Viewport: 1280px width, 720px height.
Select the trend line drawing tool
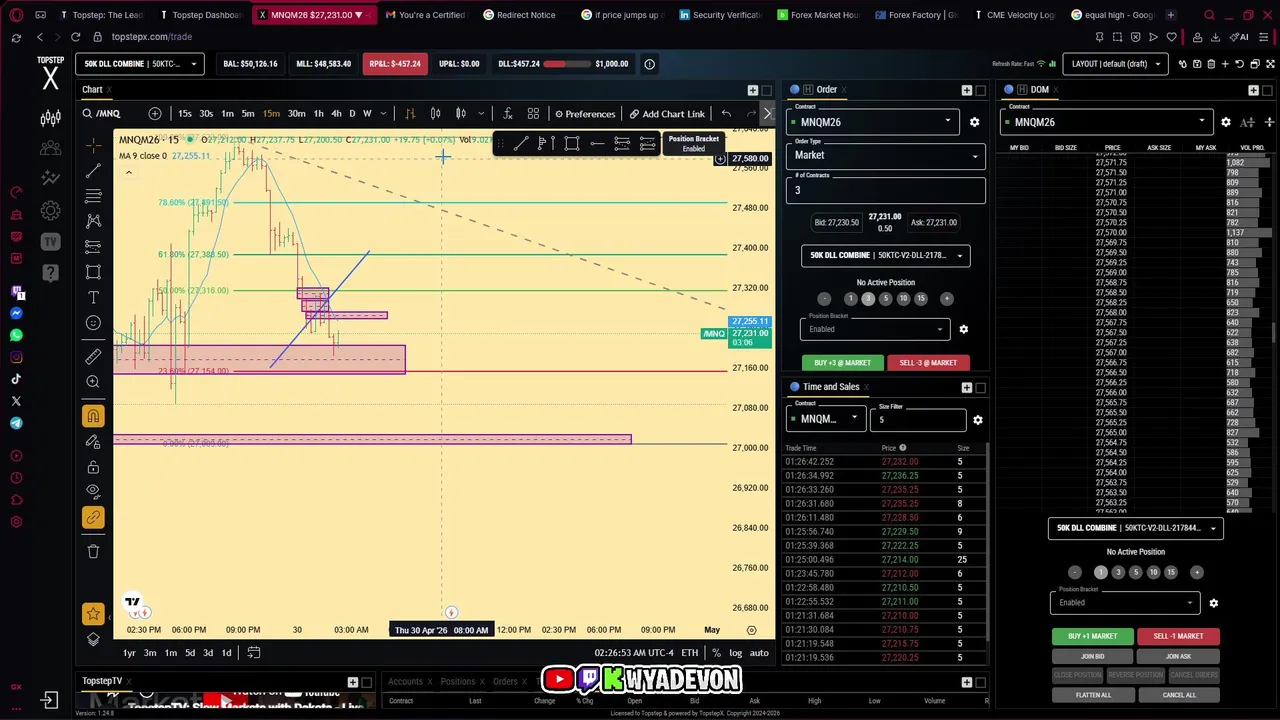[93, 170]
